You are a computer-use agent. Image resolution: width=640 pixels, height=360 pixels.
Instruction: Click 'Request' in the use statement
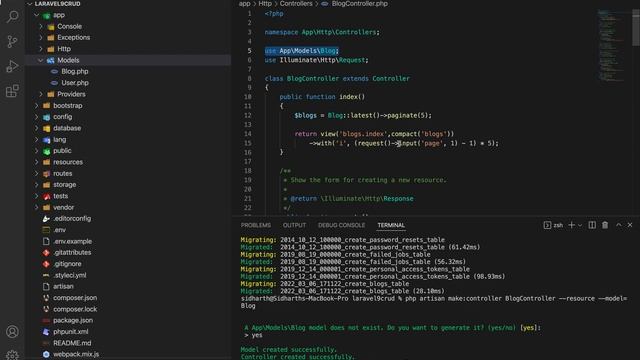tap(351, 60)
